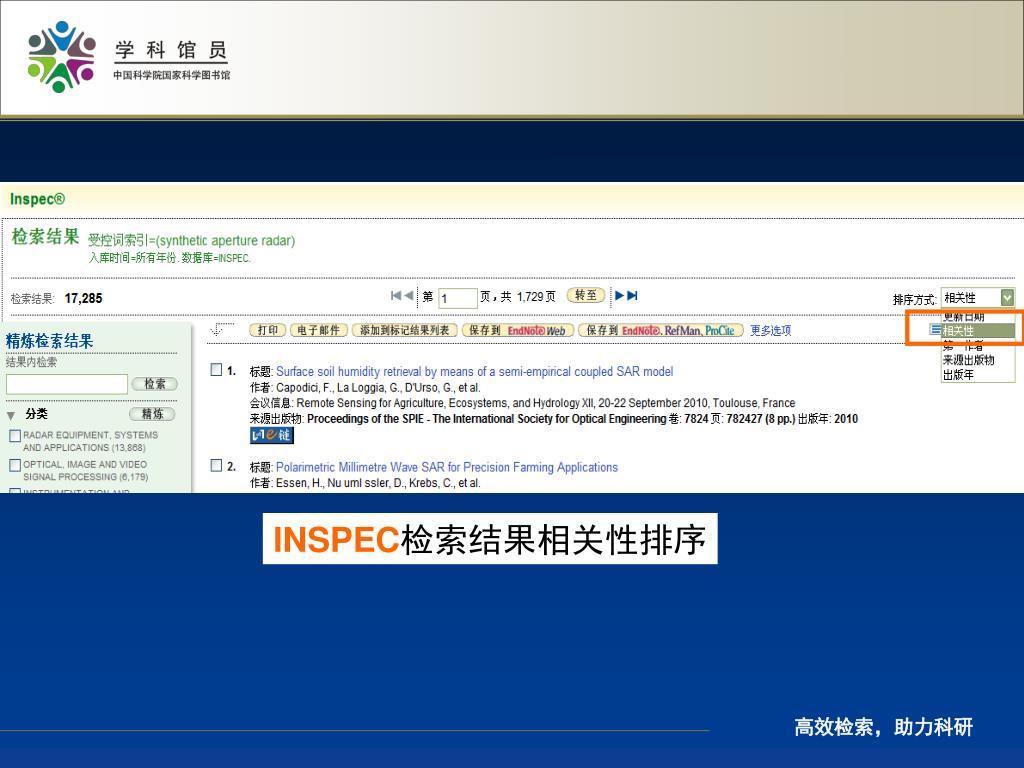
Task: Click 来源出版物 Proceedings of the SPIE line
Action: coord(554,419)
